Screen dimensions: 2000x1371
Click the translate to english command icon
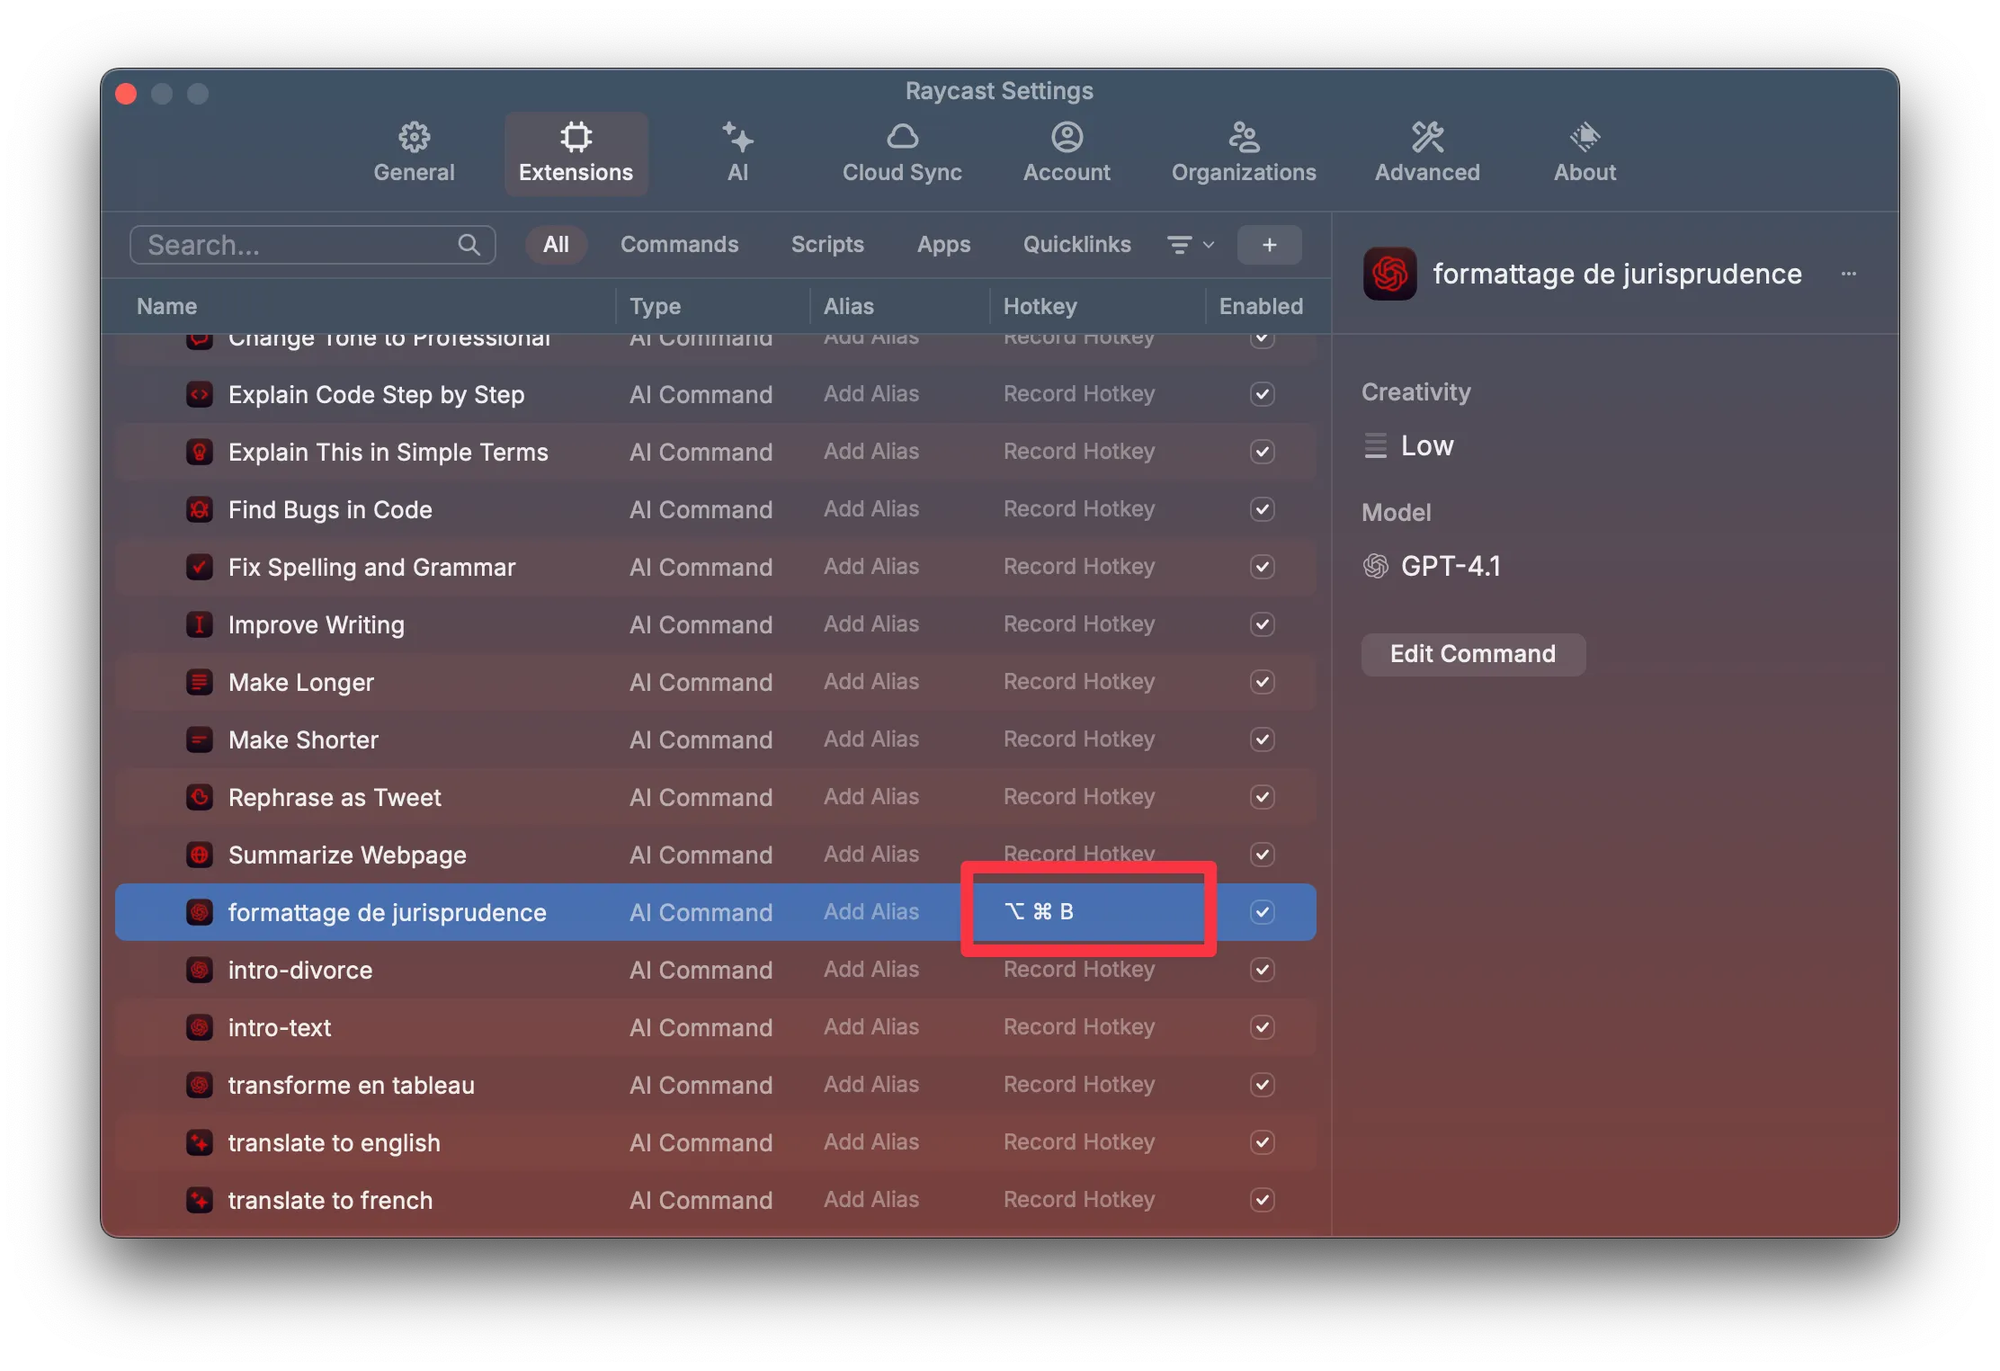[x=200, y=1143]
